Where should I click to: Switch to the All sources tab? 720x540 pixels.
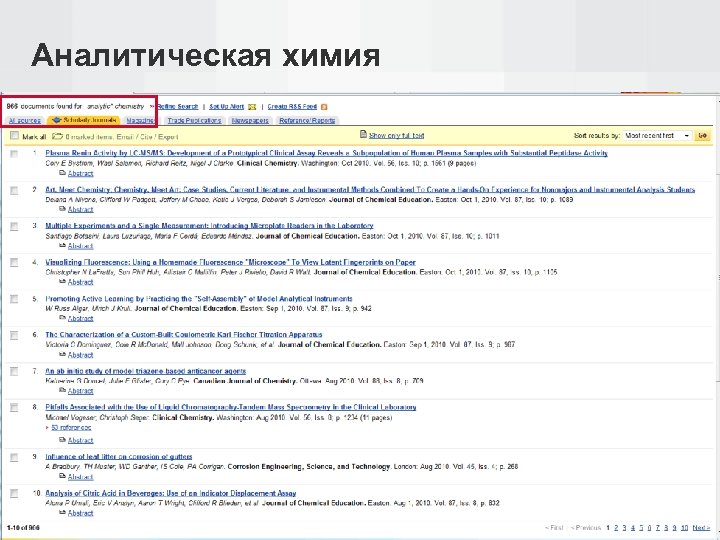[x=25, y=120]
